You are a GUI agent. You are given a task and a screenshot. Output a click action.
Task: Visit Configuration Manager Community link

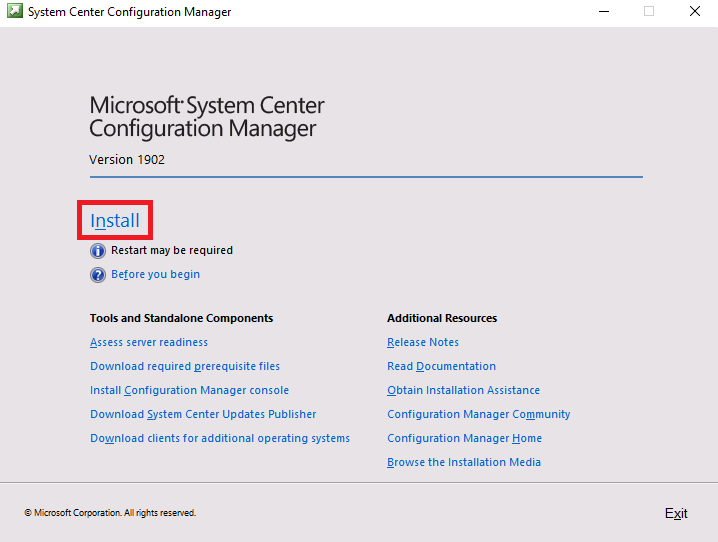pos(478,414)
